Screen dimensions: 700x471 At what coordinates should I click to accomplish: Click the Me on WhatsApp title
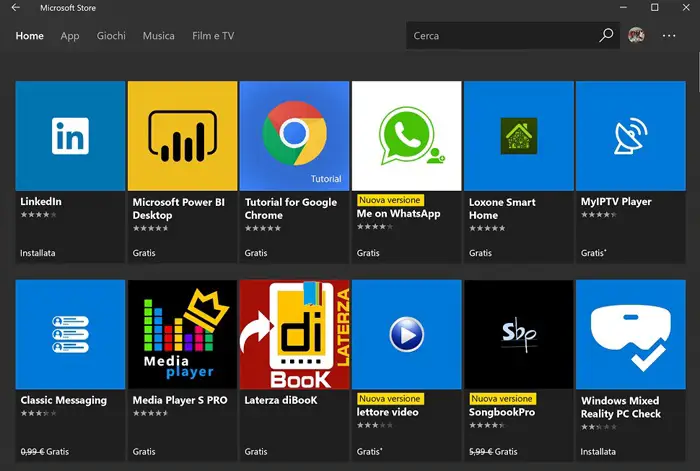tap(398, 214)
